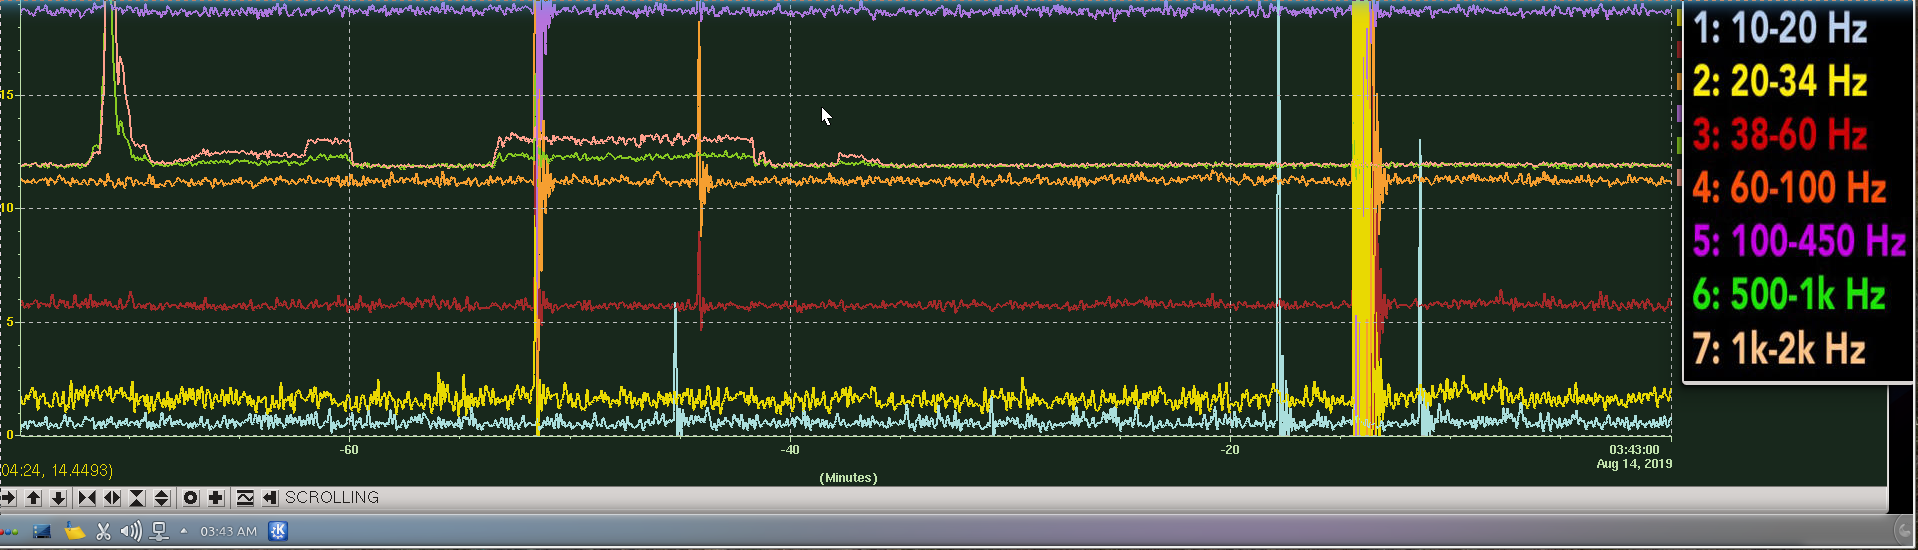Select the '5: 100-450 Hz' legend entry
1918x550 pixels.
pyautogui.click(x=1799, y=241)
